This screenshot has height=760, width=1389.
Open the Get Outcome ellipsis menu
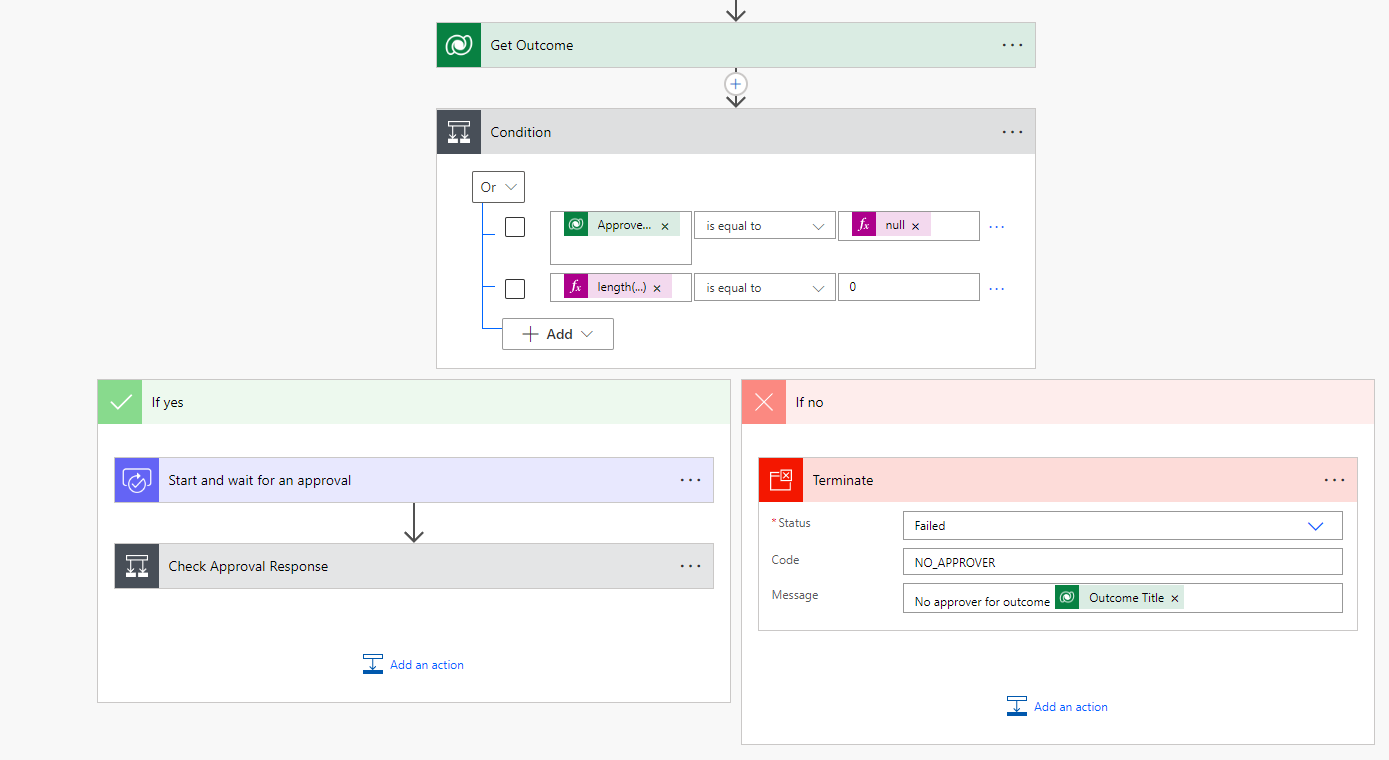tap(1012, 45)
